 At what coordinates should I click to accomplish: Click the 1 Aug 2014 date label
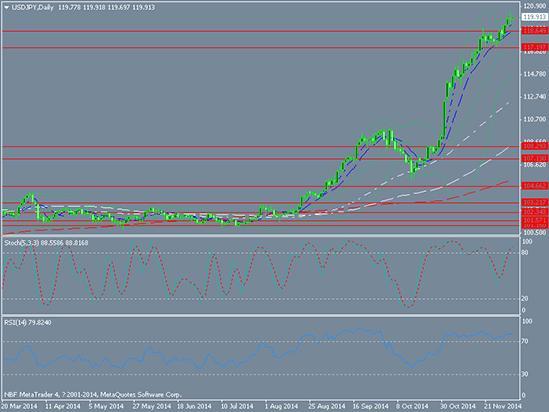[x=281, y=406]
